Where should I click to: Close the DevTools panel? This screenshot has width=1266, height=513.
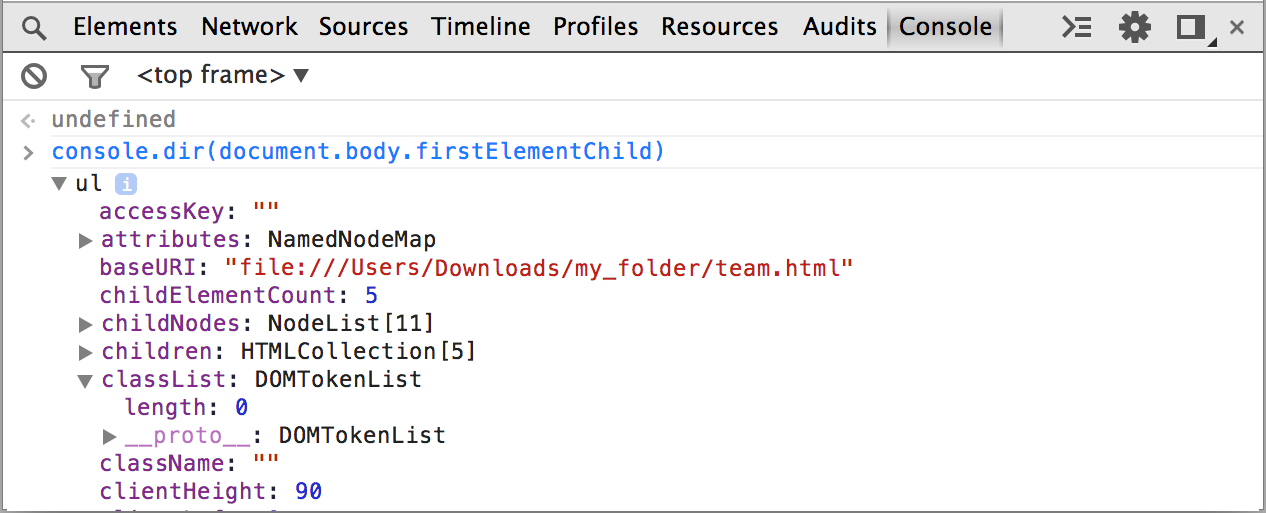pos(1237,28)
